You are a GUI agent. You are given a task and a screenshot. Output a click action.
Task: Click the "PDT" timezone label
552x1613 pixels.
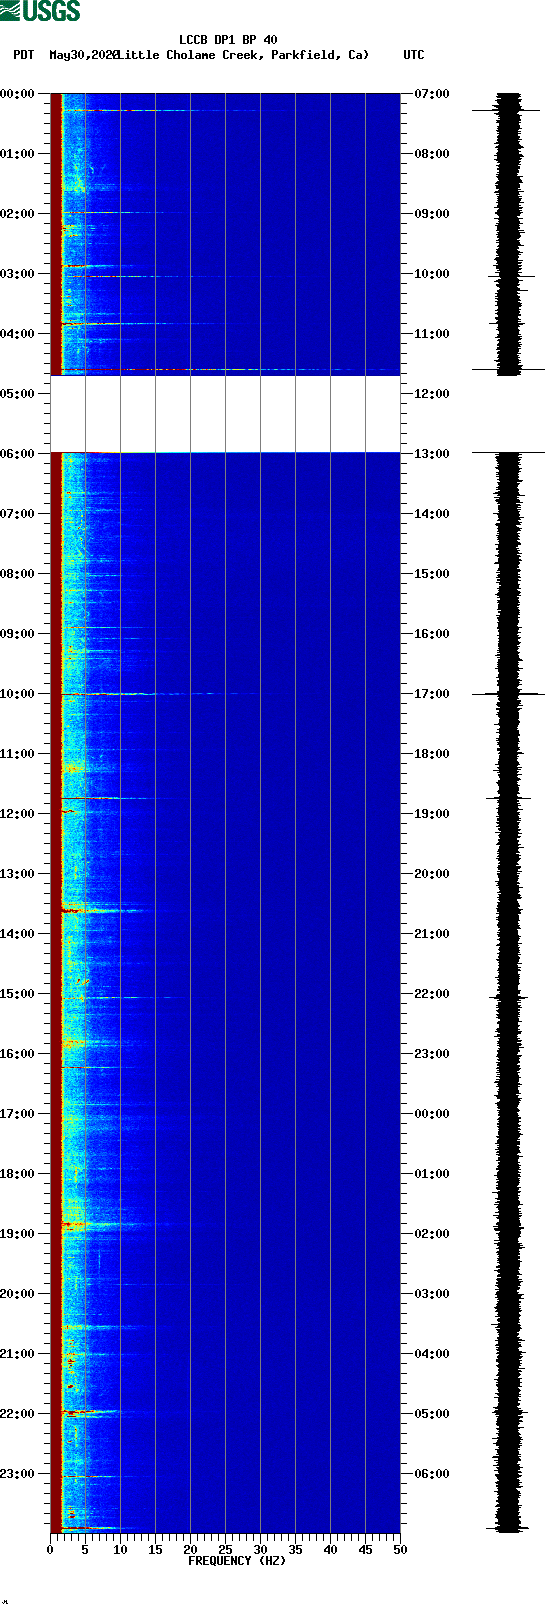point(23,55)
